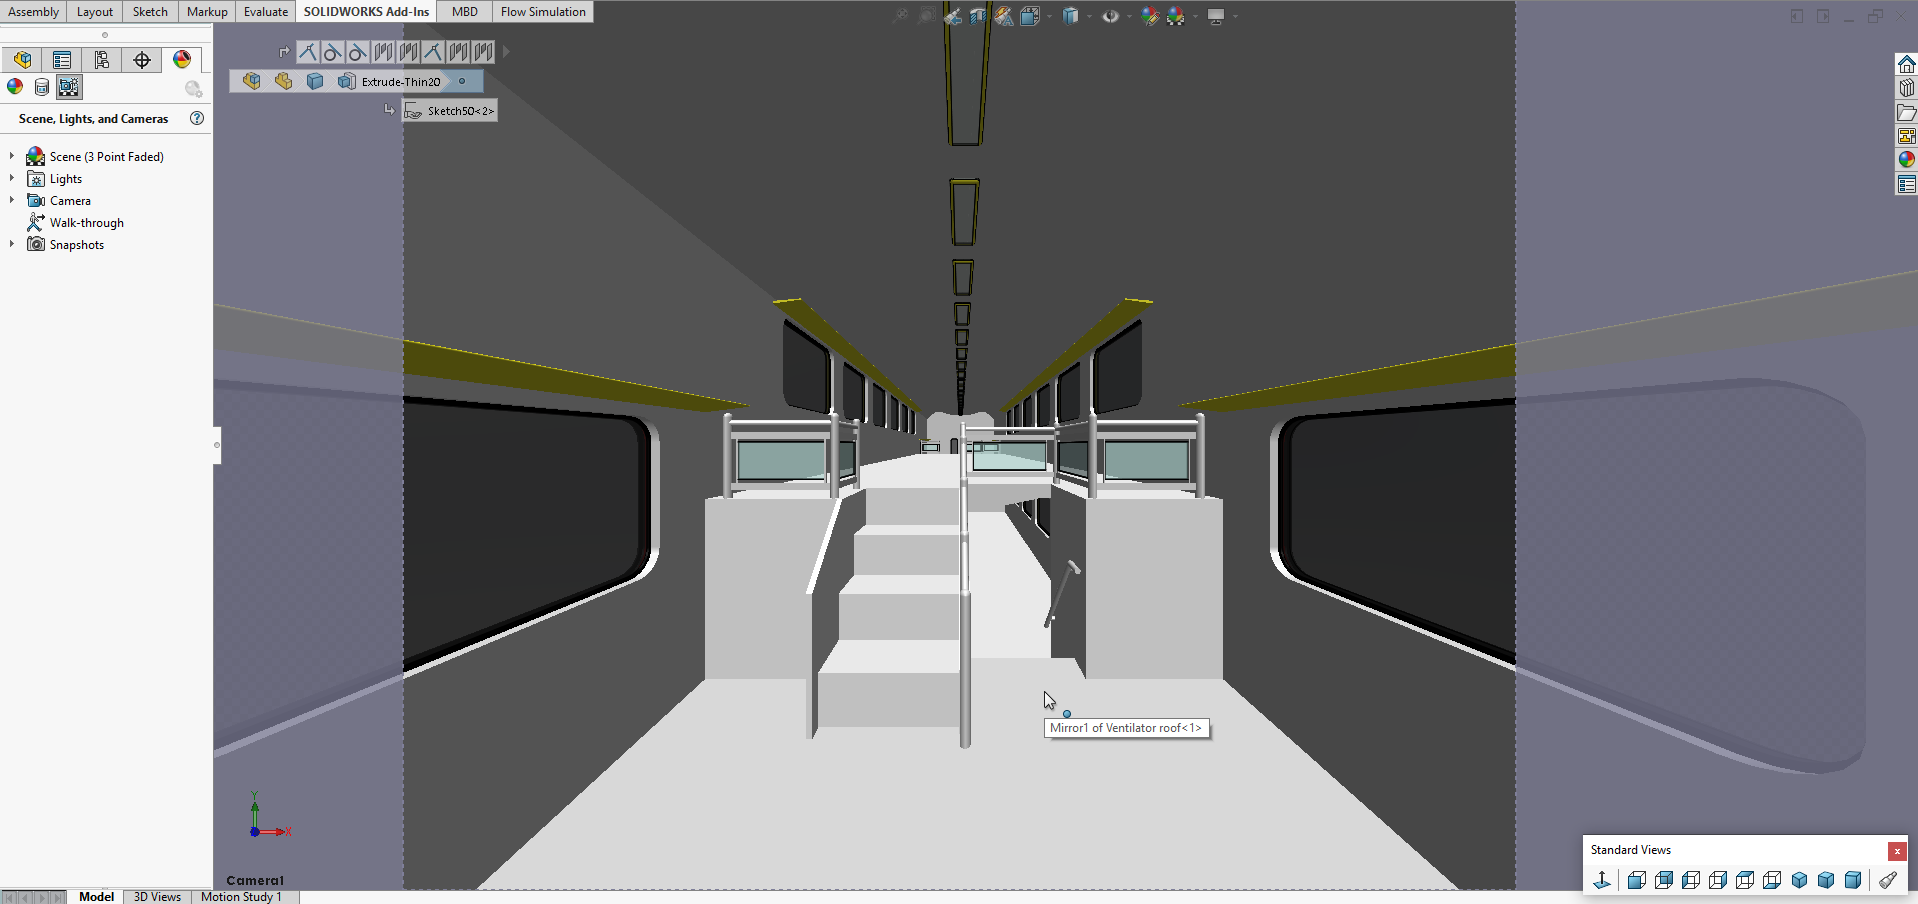The width and height of the screenshot is (1918, 904).
Task: Click the View Orientation cube icon
Action: (1030, 16)
